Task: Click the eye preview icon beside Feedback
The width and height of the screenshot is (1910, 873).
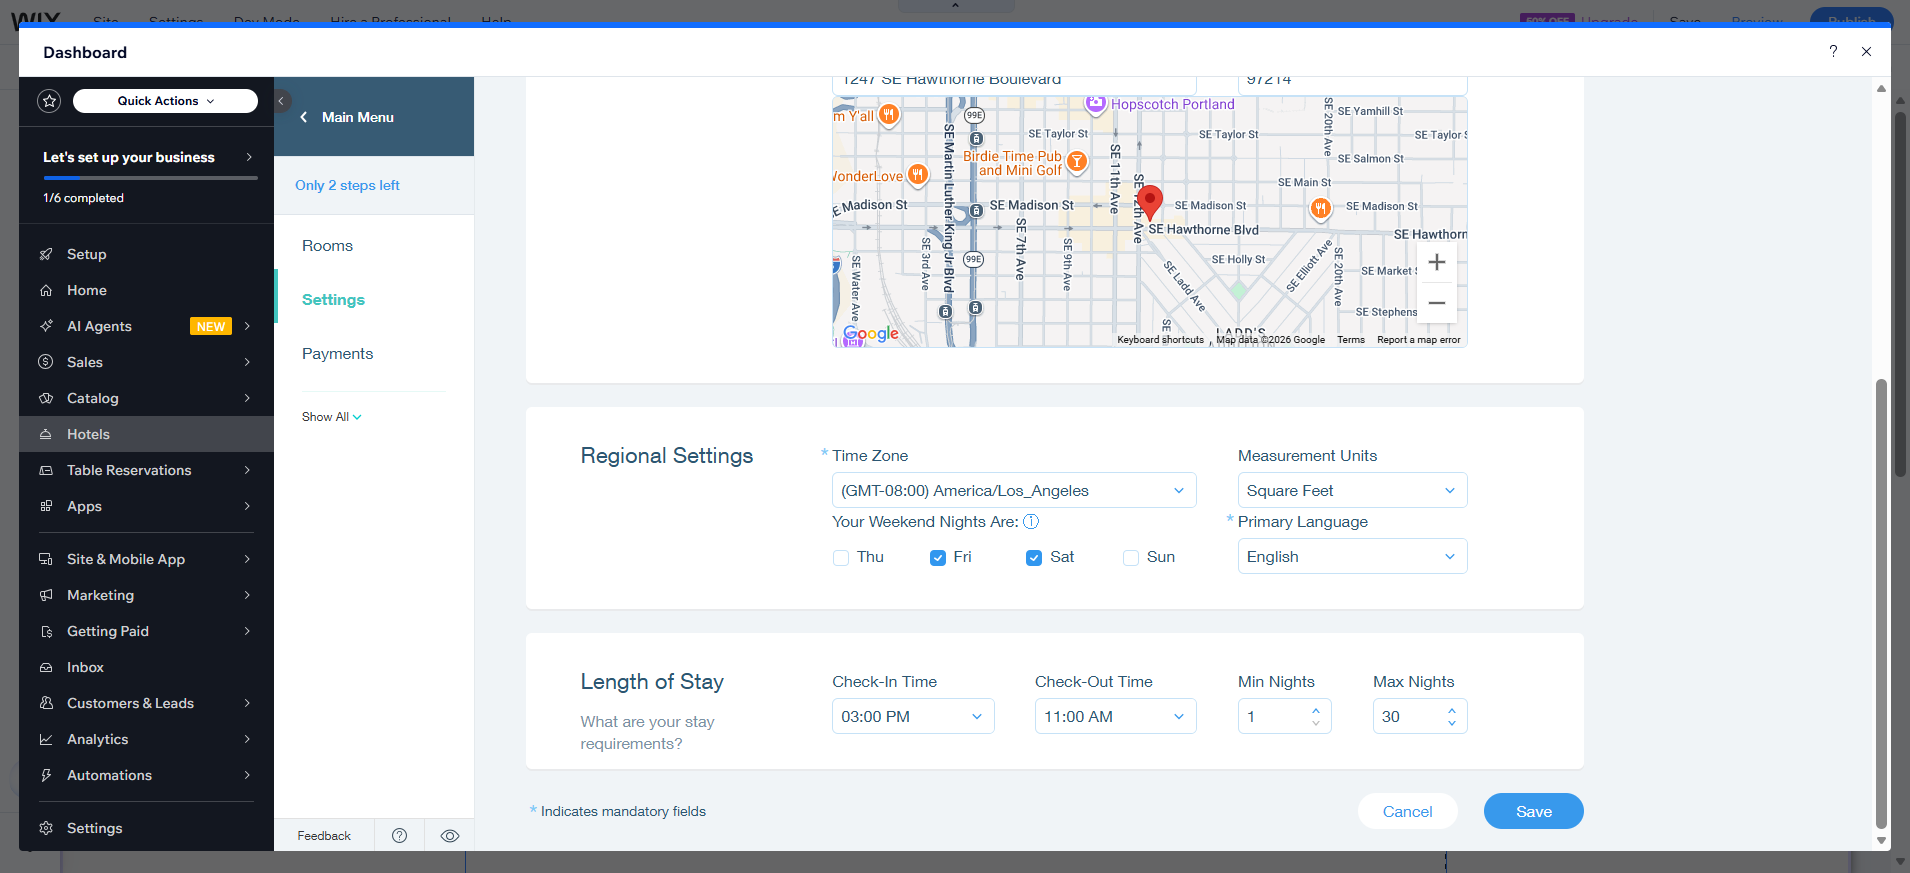Action: click(x=450, y=836)
